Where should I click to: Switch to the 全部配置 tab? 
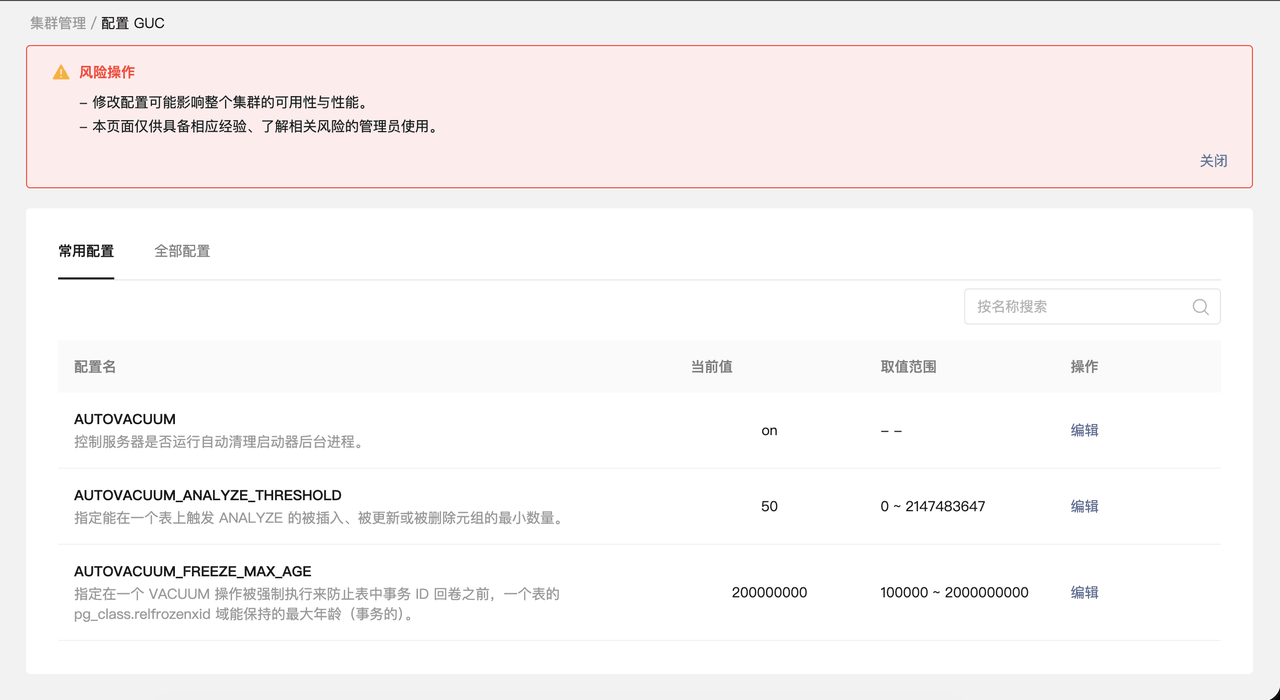pos(182,251)
